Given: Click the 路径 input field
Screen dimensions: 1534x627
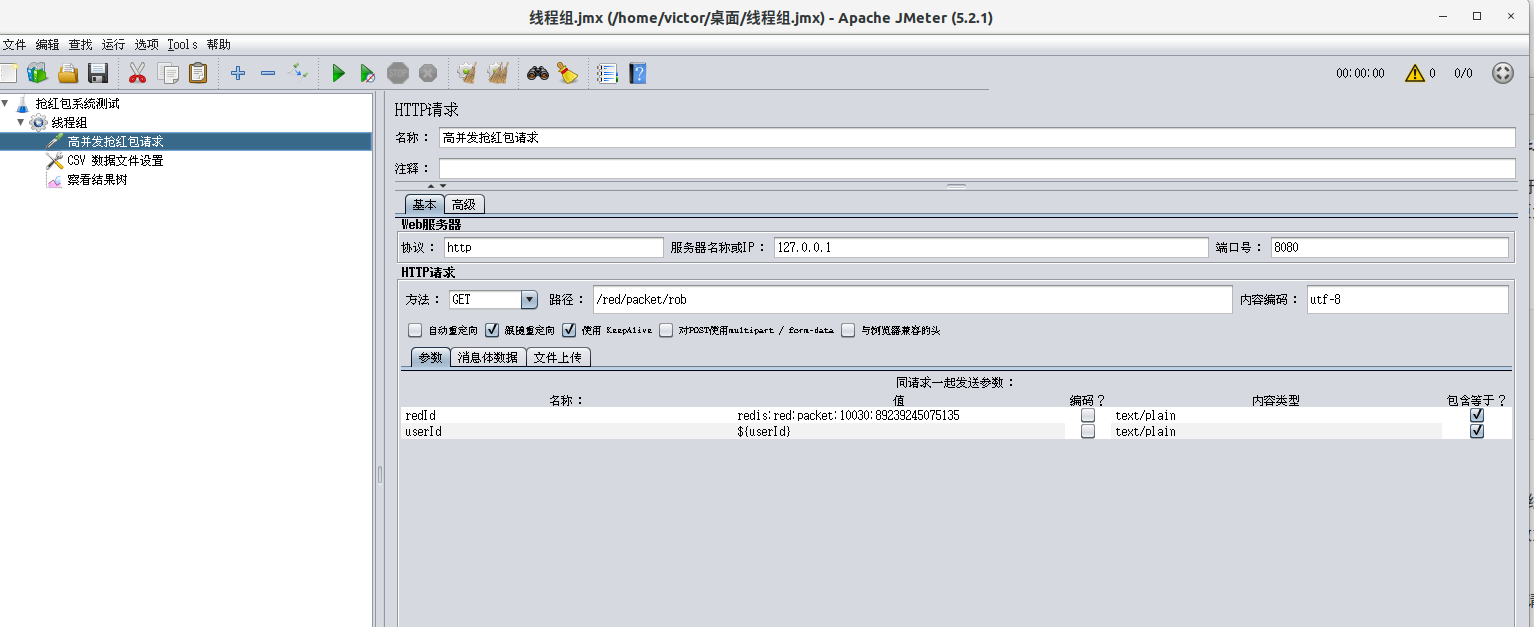Looking at the screenshot, I should 911,300.
